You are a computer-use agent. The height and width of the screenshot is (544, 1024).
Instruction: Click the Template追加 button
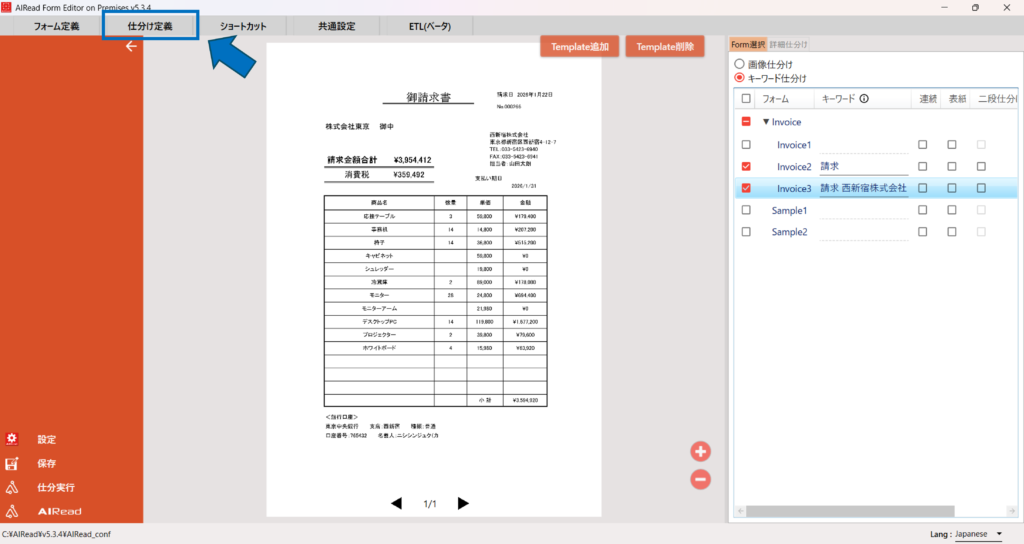coord(579,46)
